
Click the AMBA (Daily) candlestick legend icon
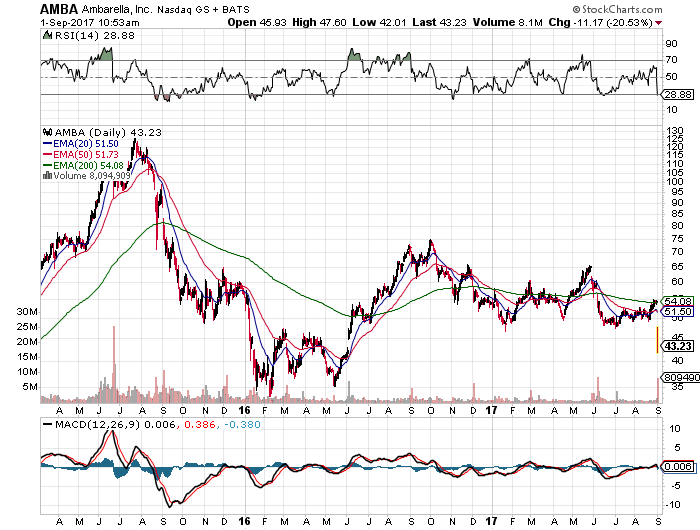coord(47,132)
